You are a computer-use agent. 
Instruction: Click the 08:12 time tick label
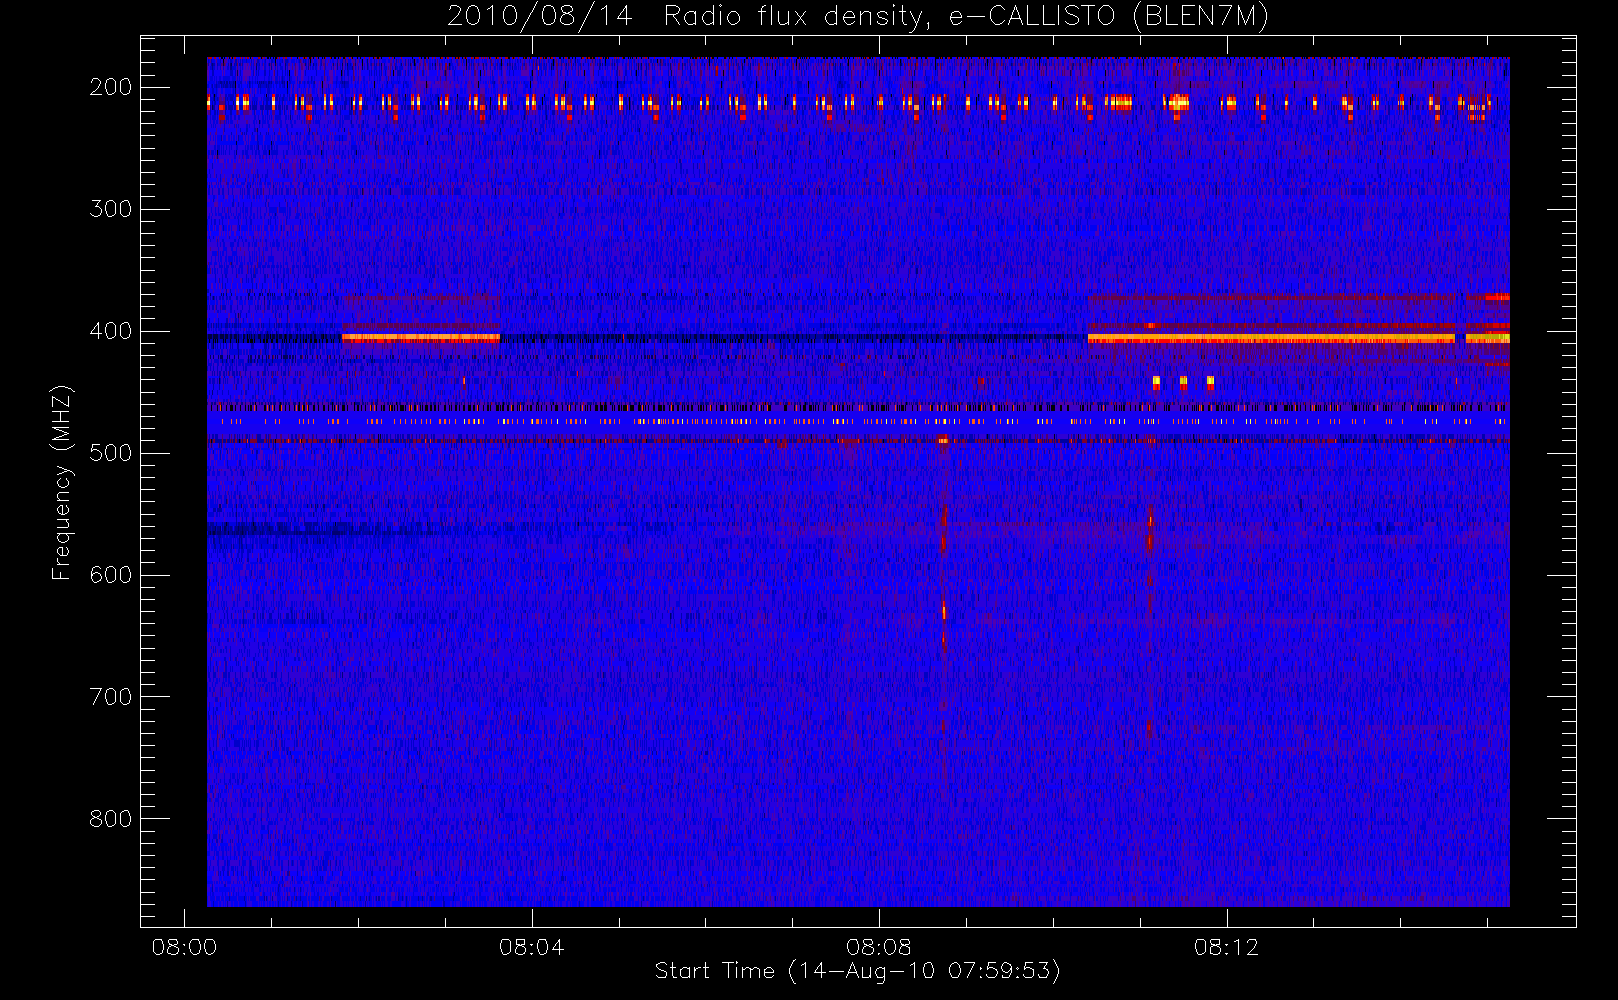coord(1226,947)
